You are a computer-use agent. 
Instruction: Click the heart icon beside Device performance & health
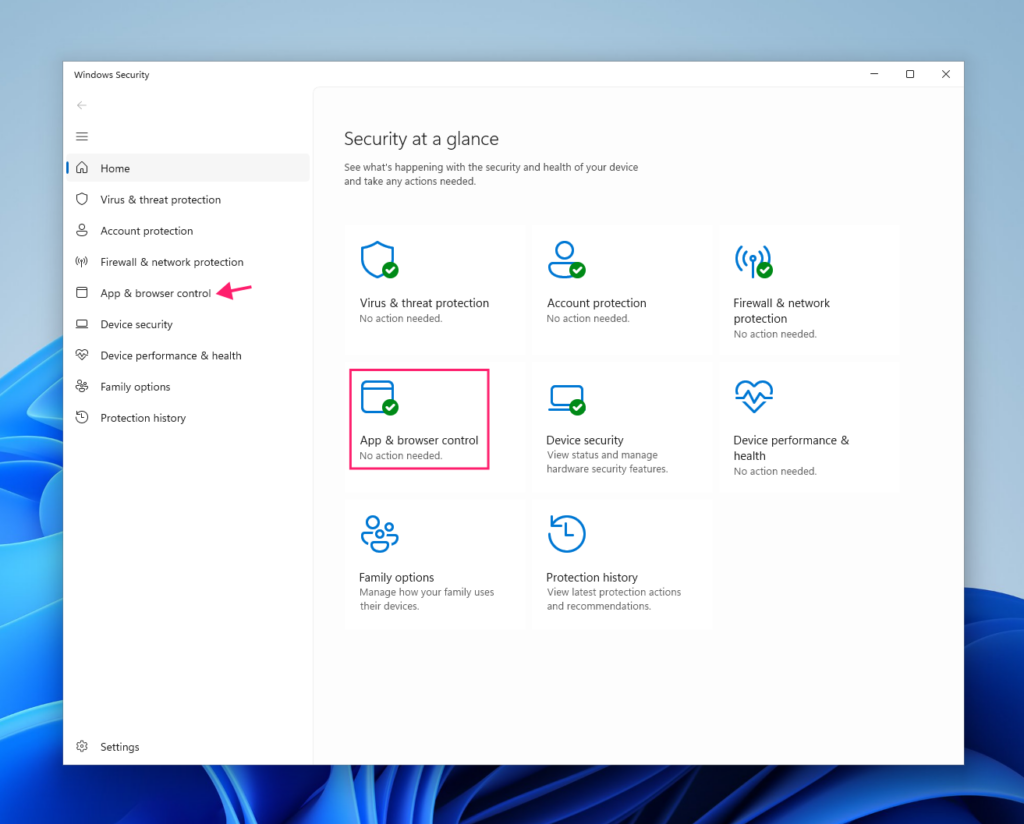[x=82, y=355]
